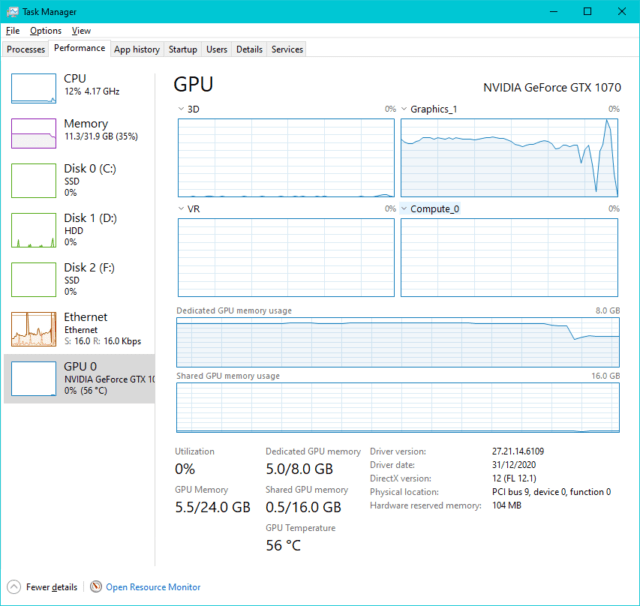Screen dimensions: 640x606
Task: Click the Graphics_1 engine usage graph
Action: click(509, 158)
